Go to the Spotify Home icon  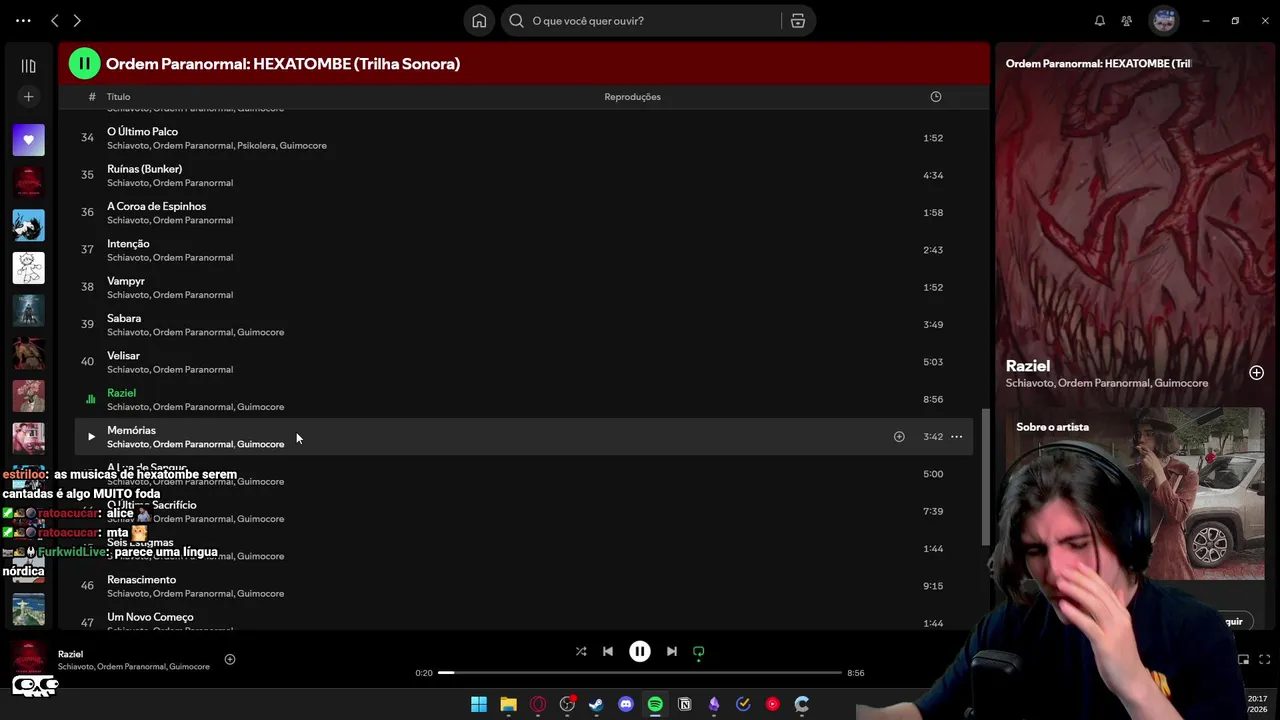(479, 21)
